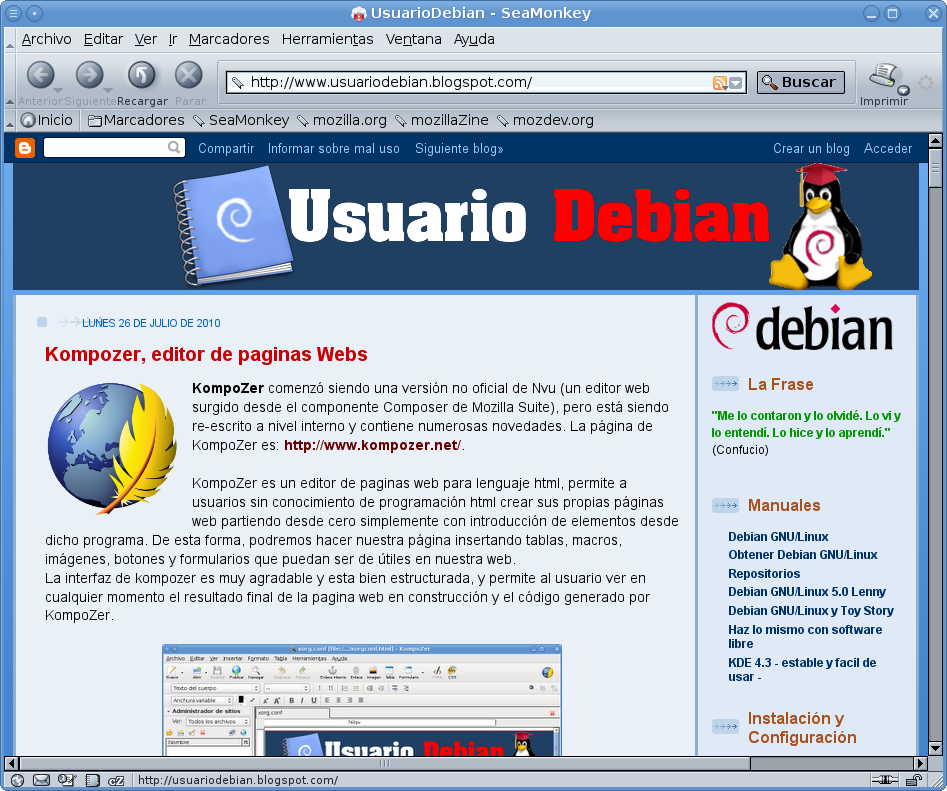Open the mozillaZine bookmark
The image size is (947, 791).
point(441,120)
